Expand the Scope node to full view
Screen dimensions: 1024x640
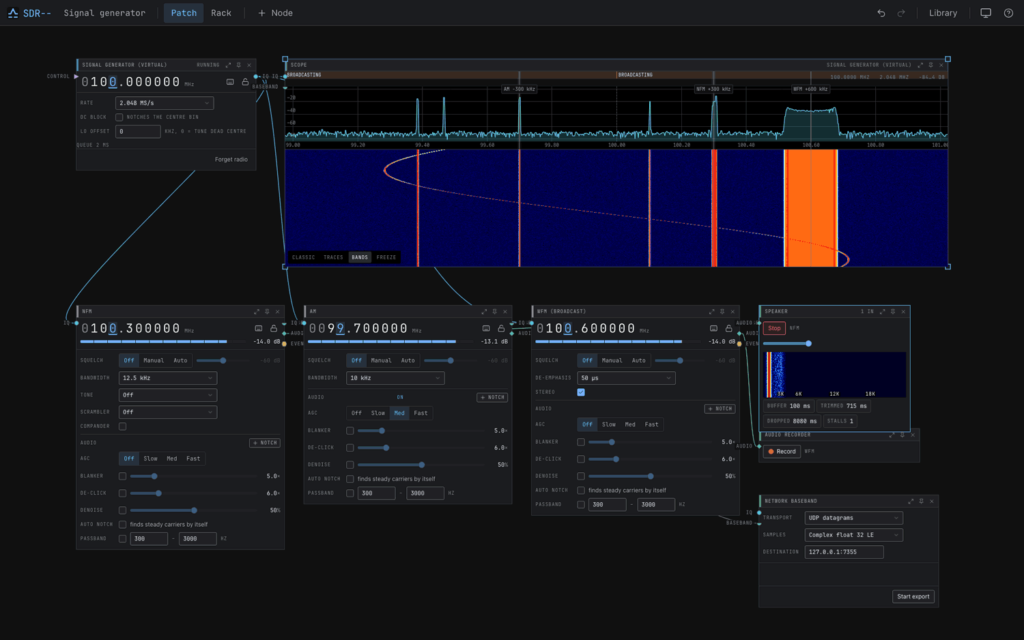(920, 65)
